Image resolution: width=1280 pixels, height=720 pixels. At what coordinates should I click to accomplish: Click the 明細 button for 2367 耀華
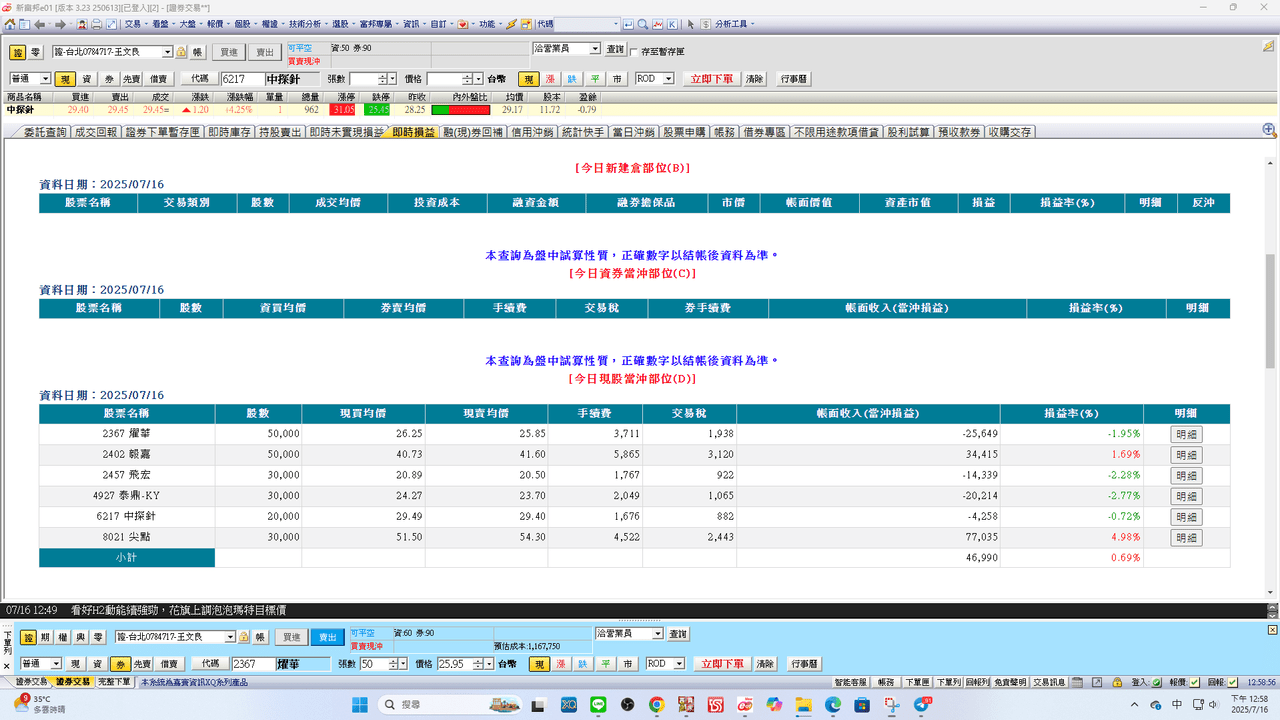pos(1187,434)
